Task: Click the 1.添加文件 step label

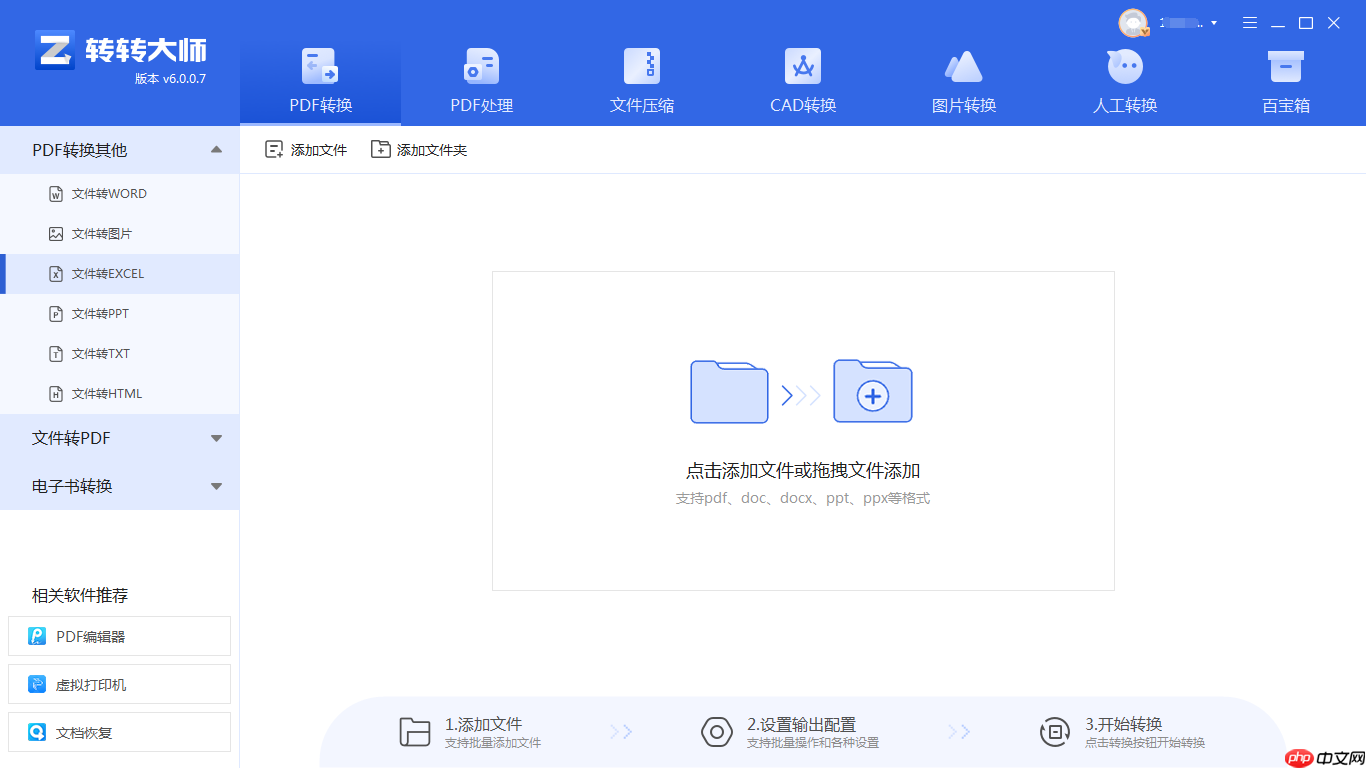Action: click(484, 724)
